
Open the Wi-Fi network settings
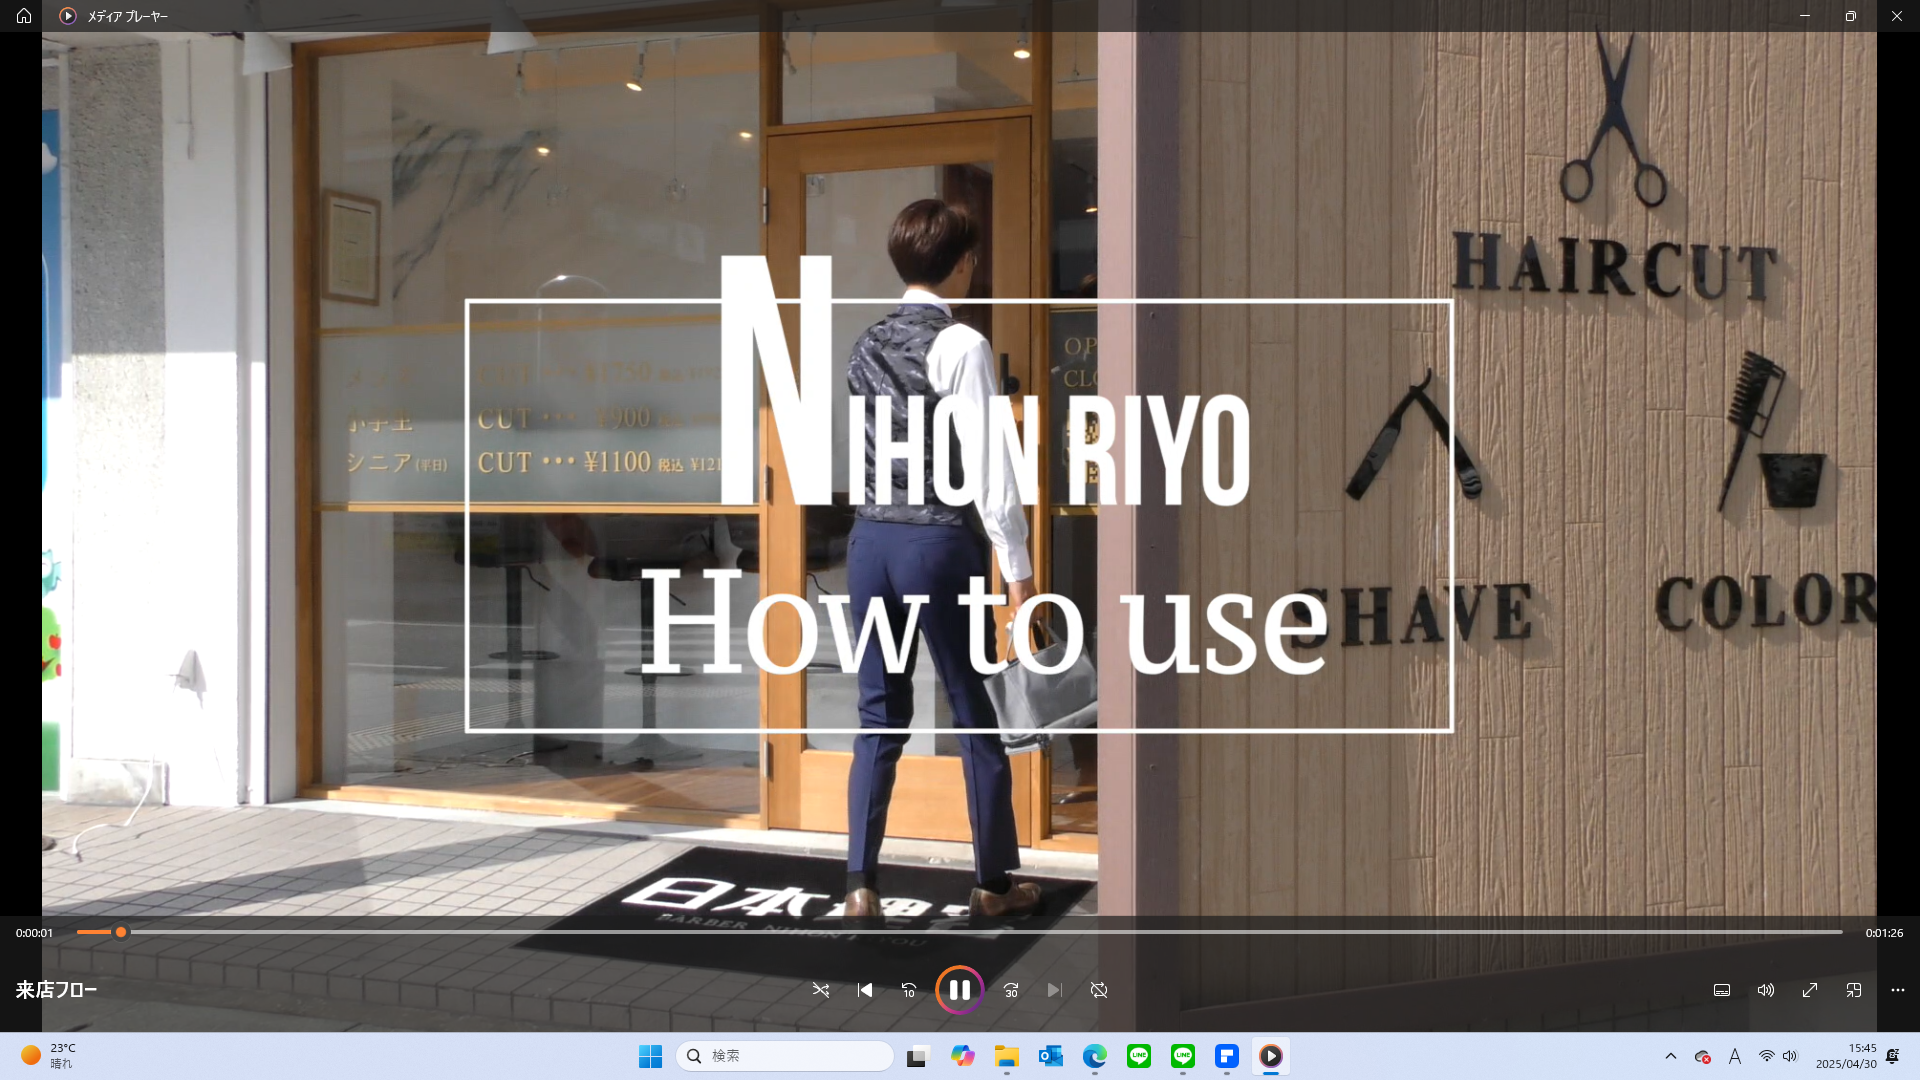tap(1767, 1056)
